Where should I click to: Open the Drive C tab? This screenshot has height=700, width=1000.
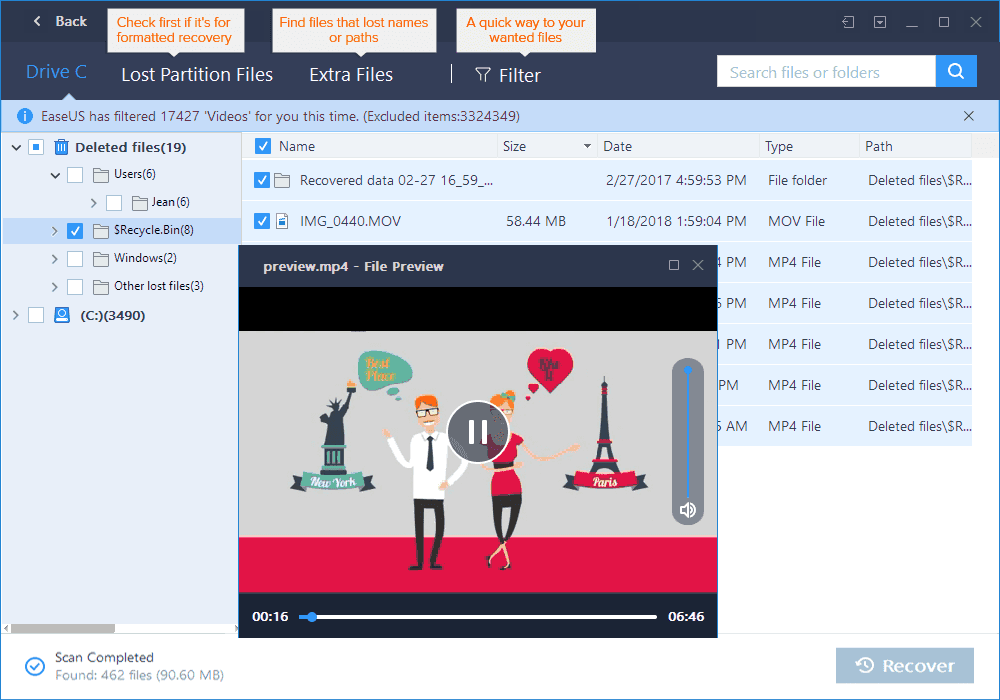56,72
